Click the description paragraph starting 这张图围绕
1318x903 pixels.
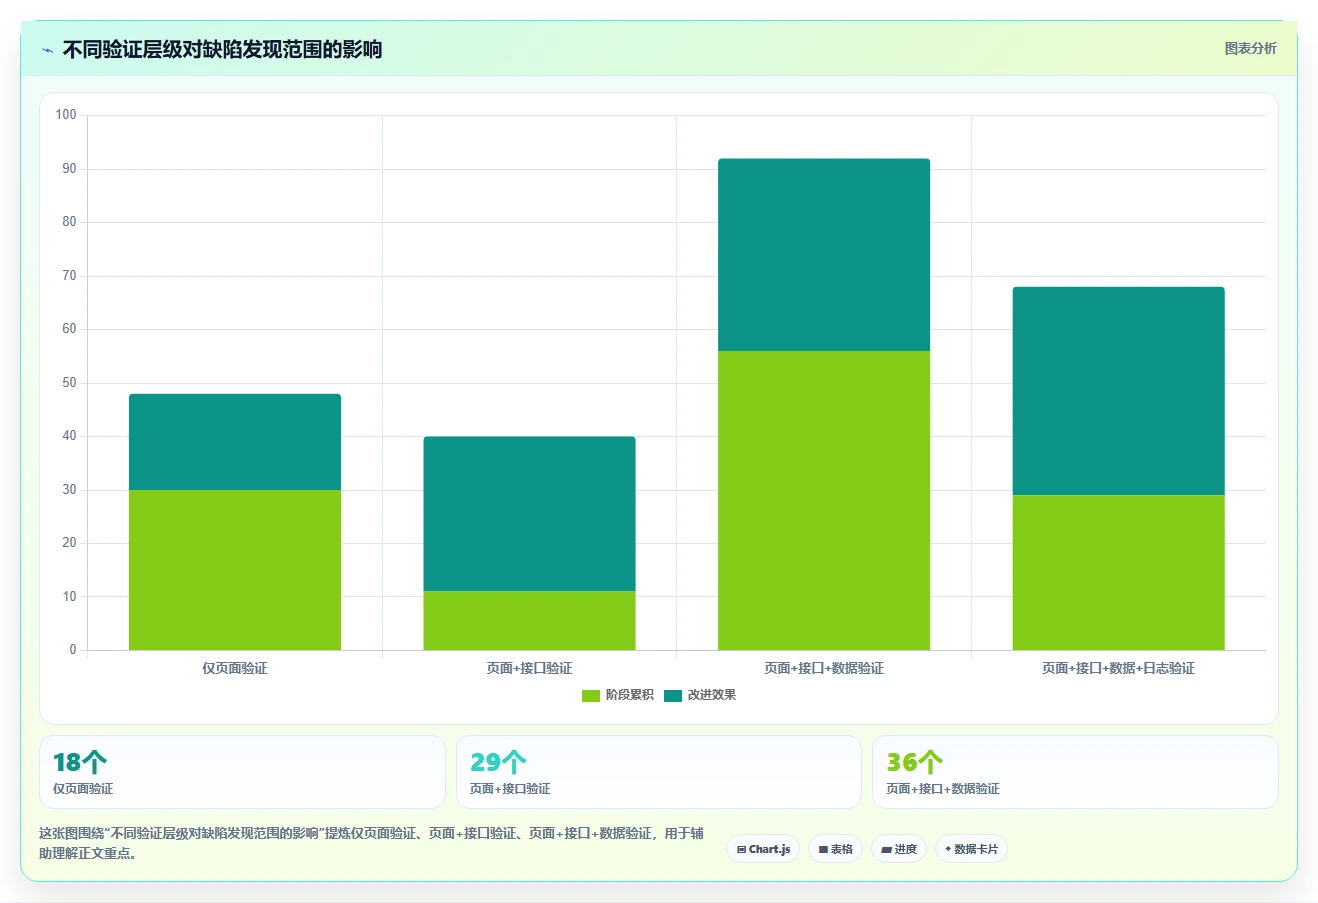click(x=371, y=843)
